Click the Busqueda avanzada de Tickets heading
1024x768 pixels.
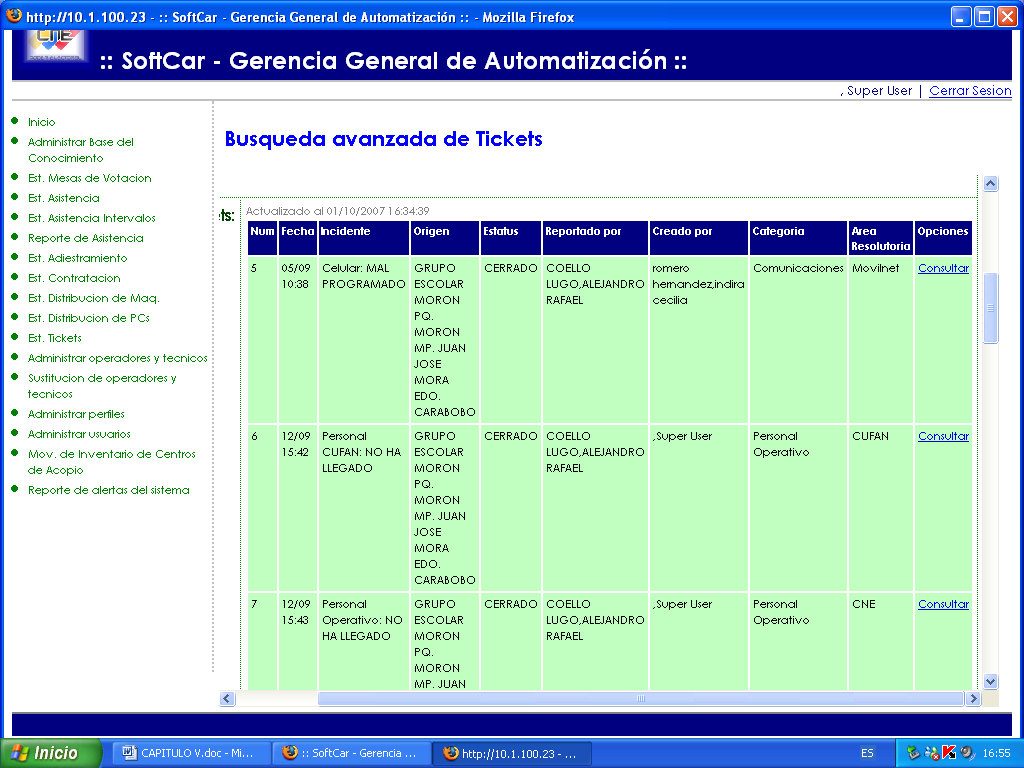point(383,139)
